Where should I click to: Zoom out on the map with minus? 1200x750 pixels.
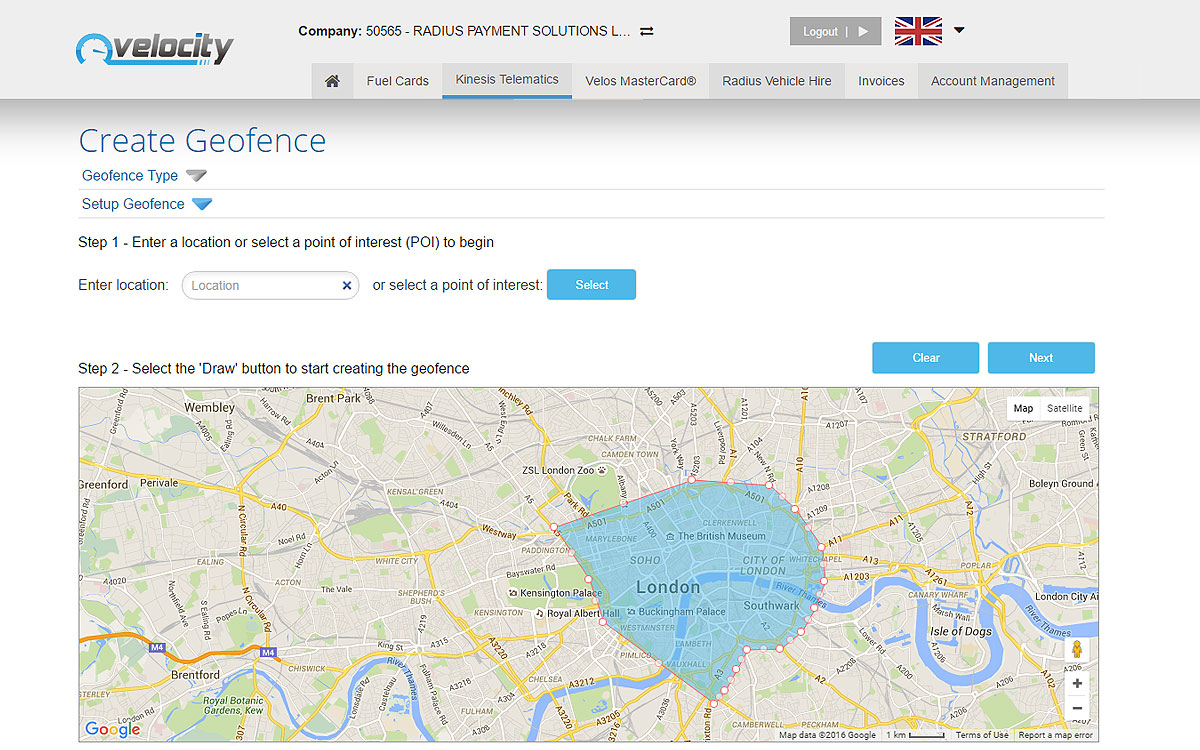pos(1077,709)
